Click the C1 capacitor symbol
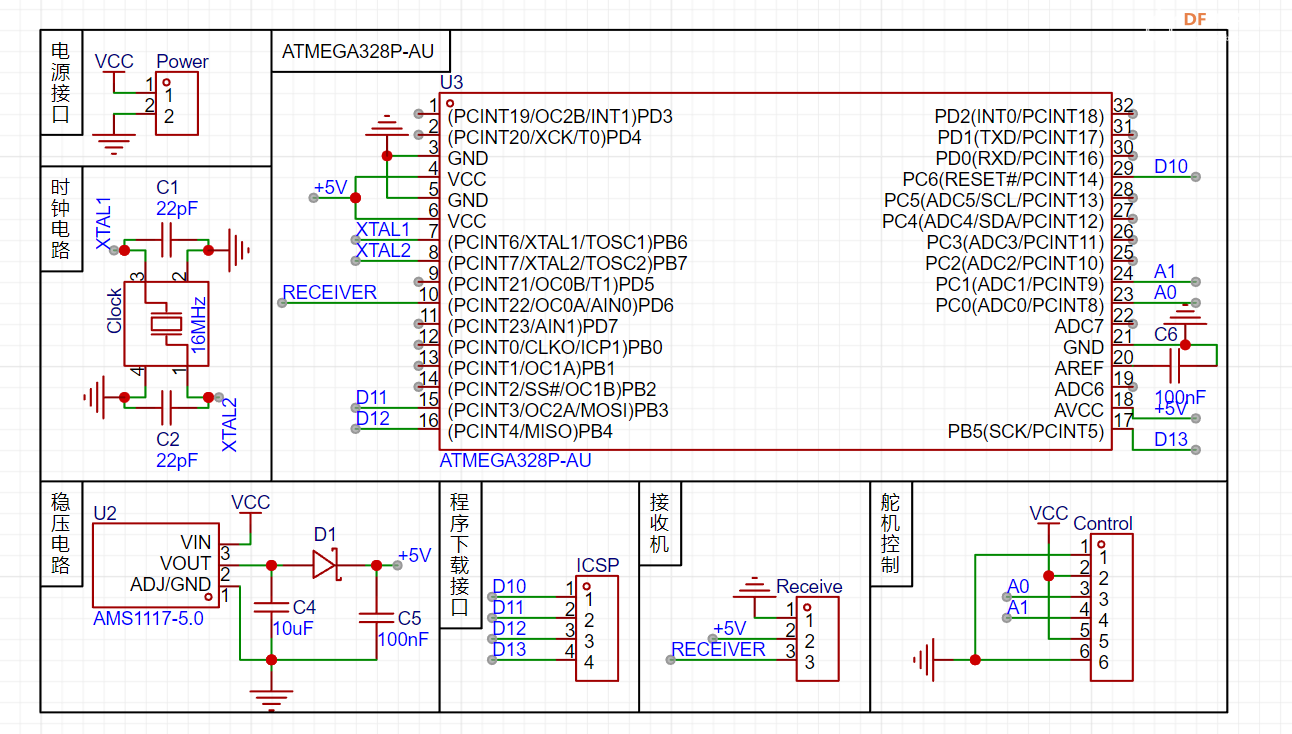1292x734 pixels. point(167,238)
